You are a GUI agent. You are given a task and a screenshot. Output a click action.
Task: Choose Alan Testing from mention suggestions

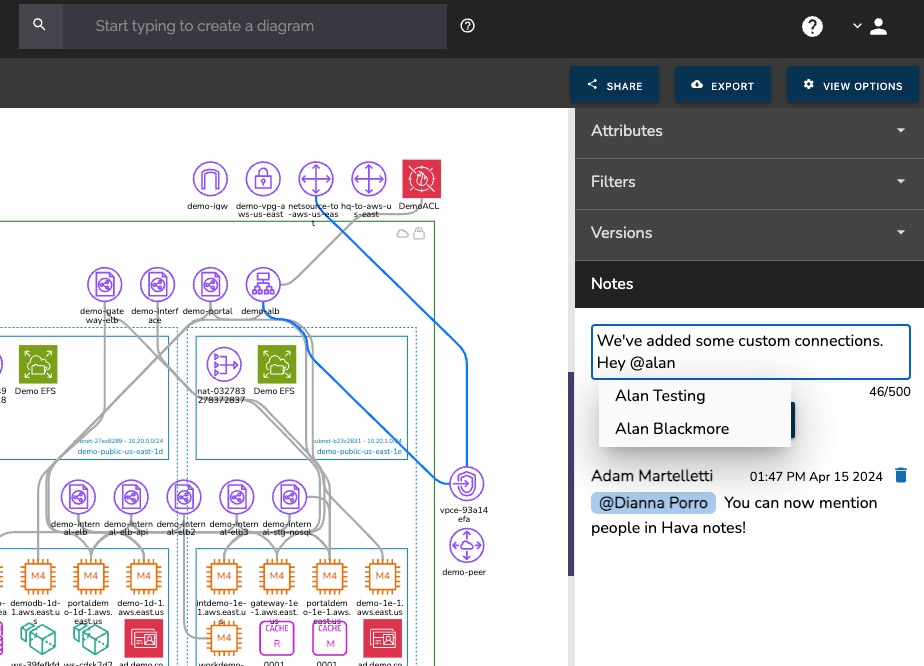point(660,396)
